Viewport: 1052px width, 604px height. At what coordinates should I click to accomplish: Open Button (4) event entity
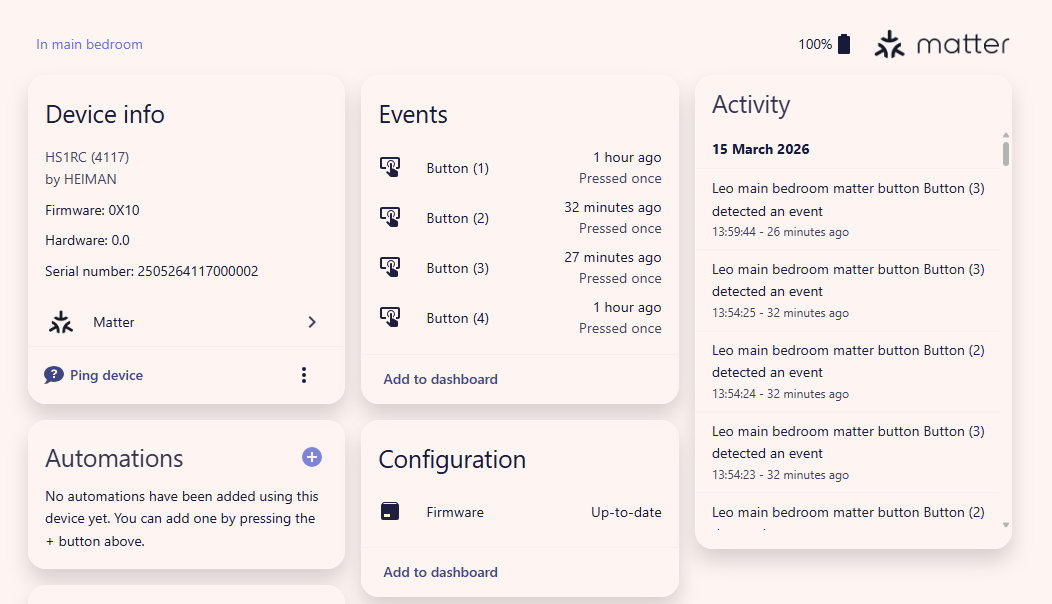point(520,317)
